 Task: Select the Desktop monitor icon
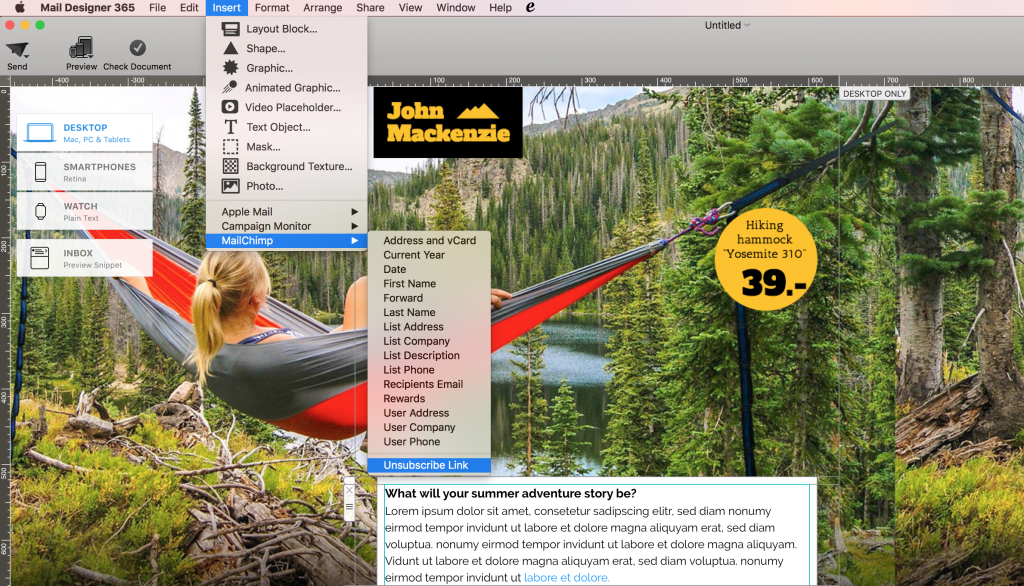coord(40,133)
